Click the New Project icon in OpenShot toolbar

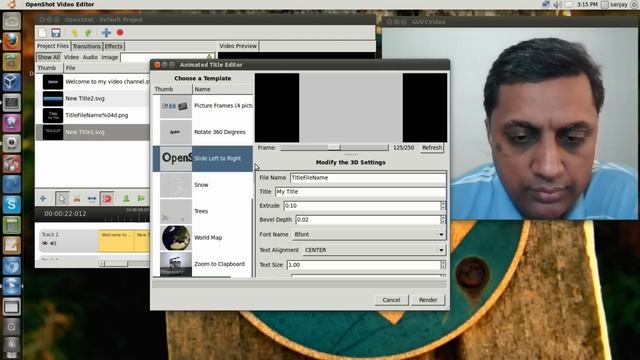[42, 33]
